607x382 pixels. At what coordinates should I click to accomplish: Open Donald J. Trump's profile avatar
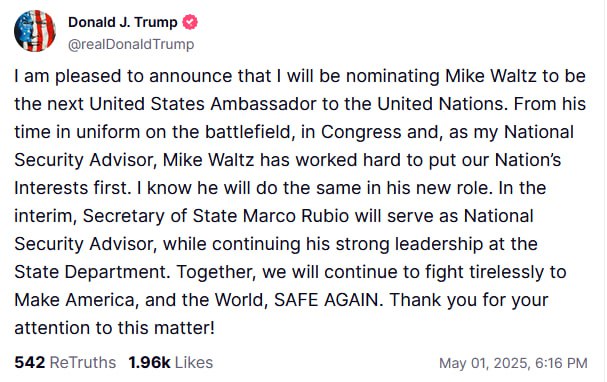tap(35, 31)
